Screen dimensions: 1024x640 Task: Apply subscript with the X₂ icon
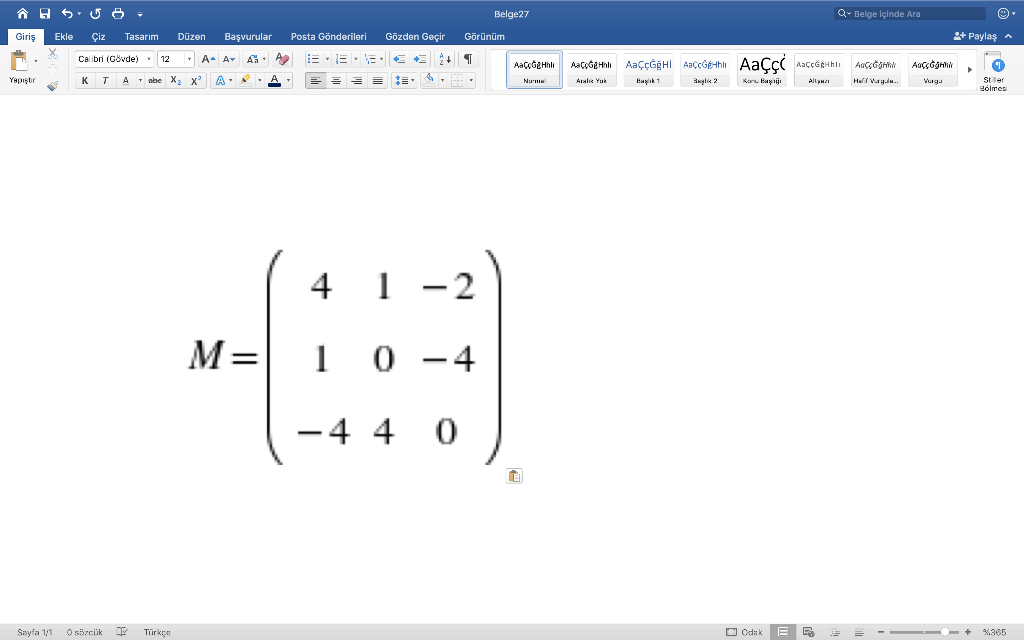click(x=175, y=80)
